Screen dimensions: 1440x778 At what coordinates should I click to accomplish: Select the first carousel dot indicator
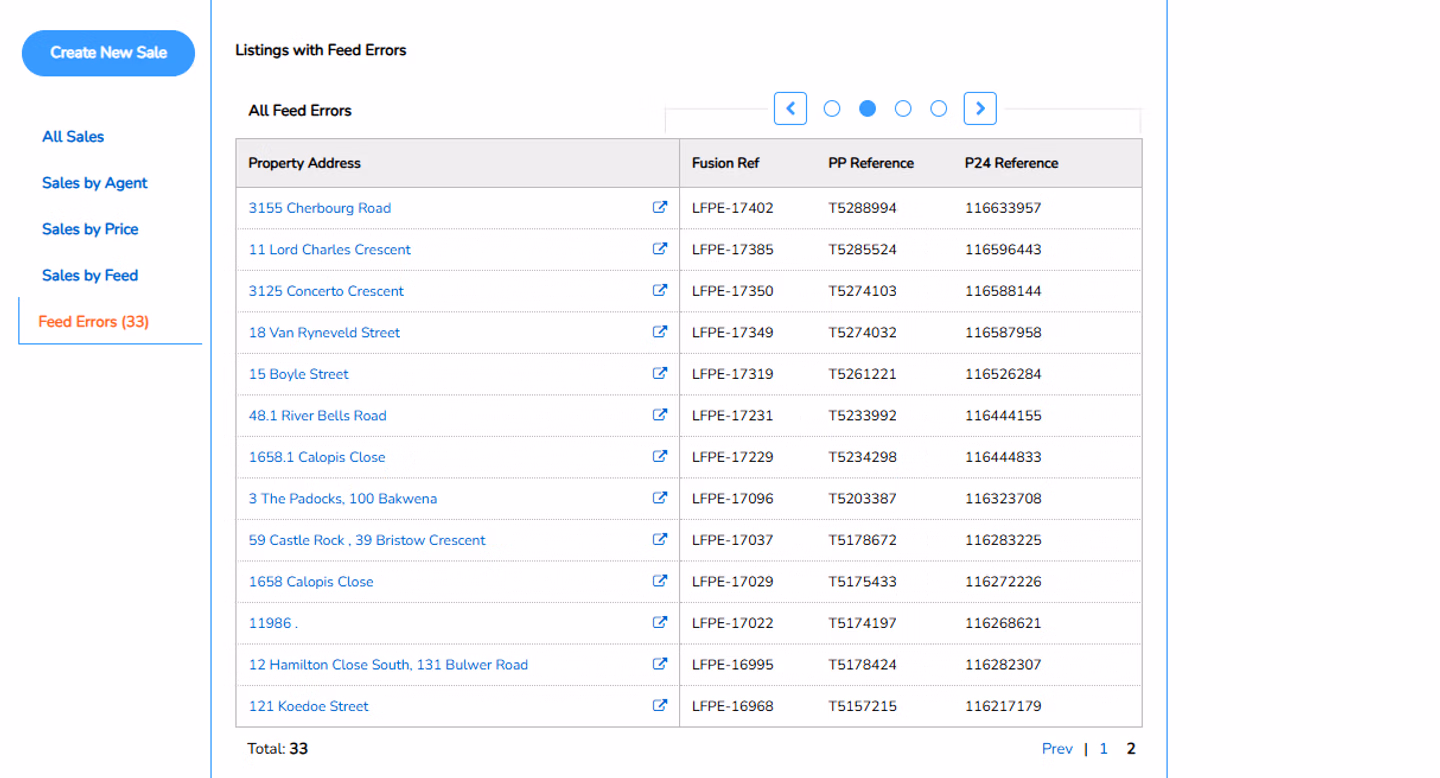tap(832, 109)
